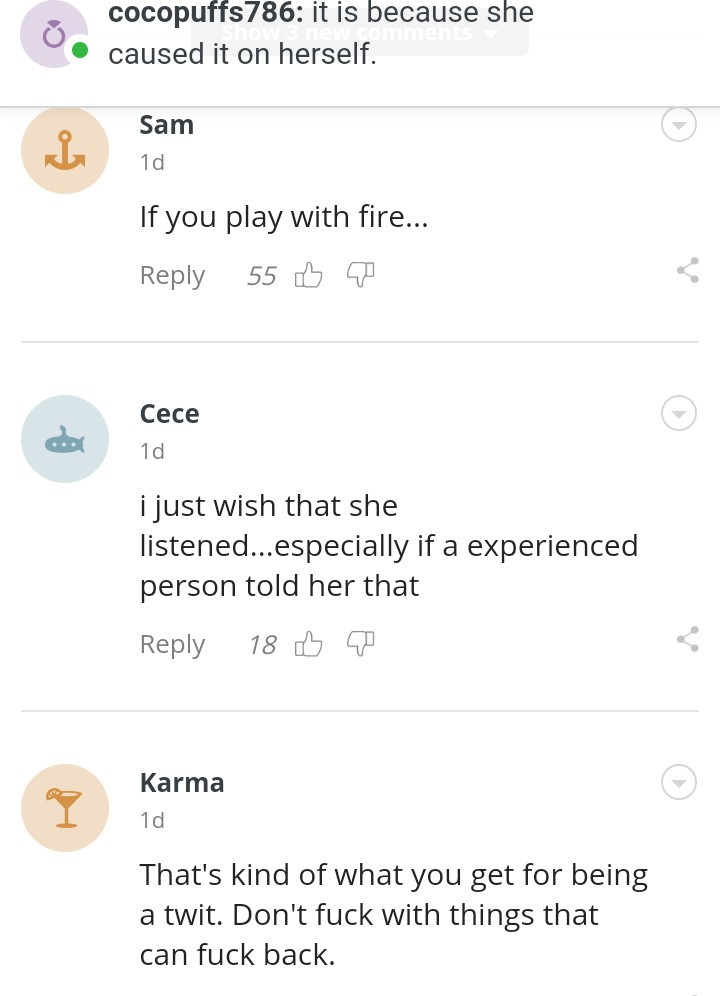Show 3 new comments
The image size is (720, 996).
(359, 33)
